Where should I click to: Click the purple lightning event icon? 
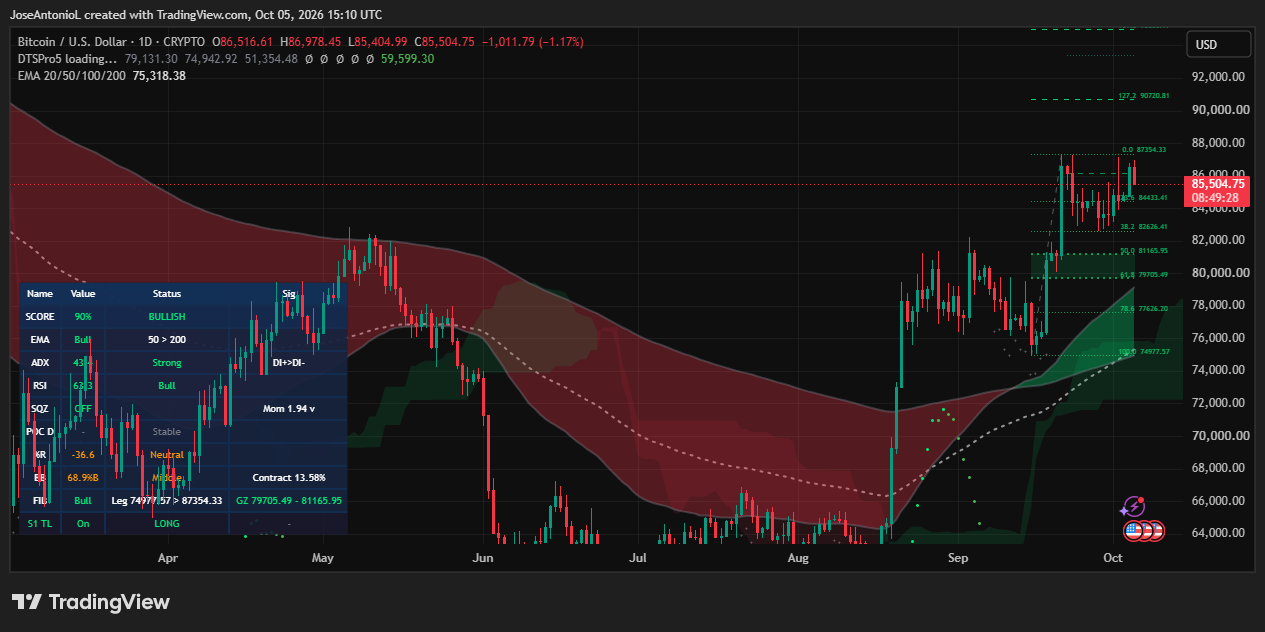[x=1132, y=507]
